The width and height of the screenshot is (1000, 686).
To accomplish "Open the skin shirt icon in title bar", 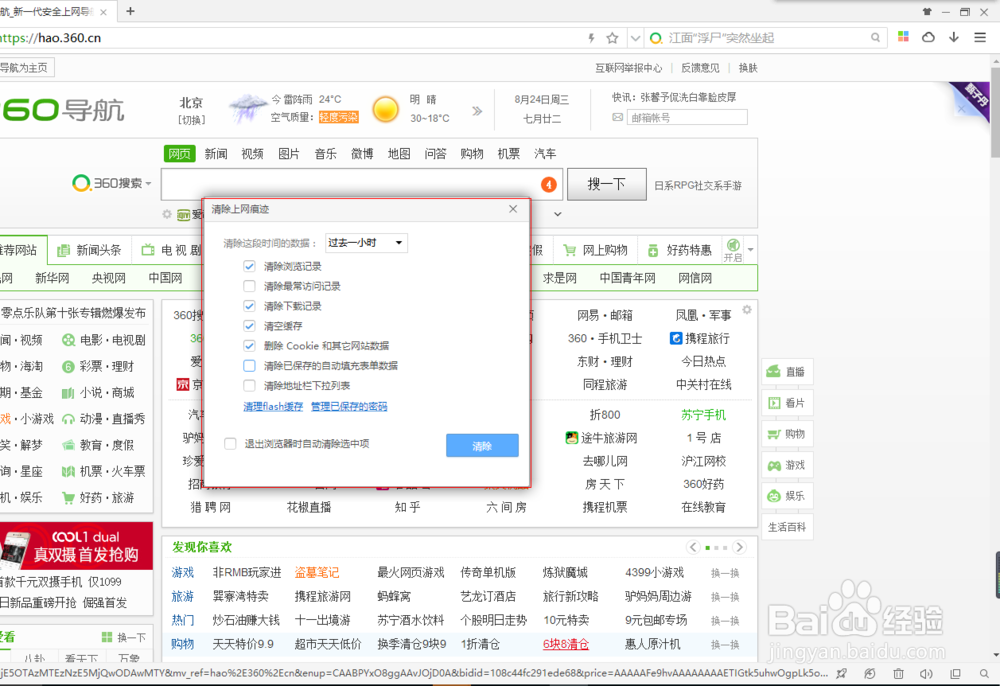I will (927, 11).
